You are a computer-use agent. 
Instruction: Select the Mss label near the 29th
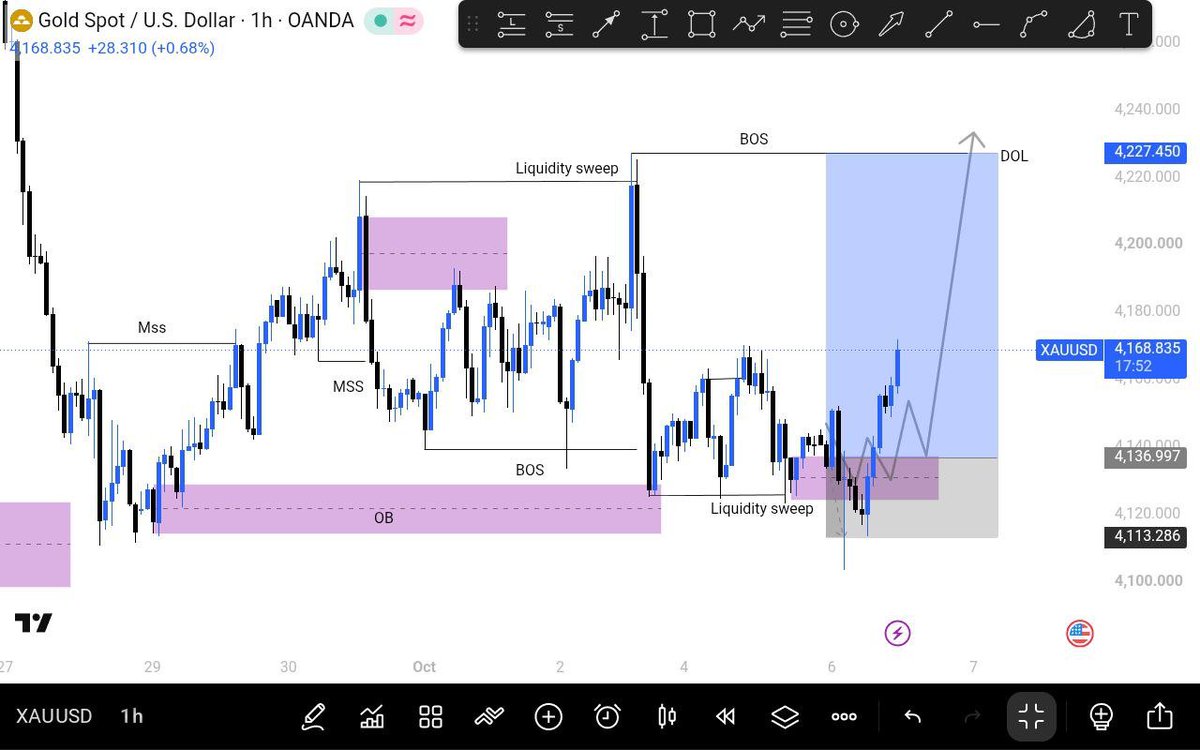pyautogui.click(x=152, y=327)
